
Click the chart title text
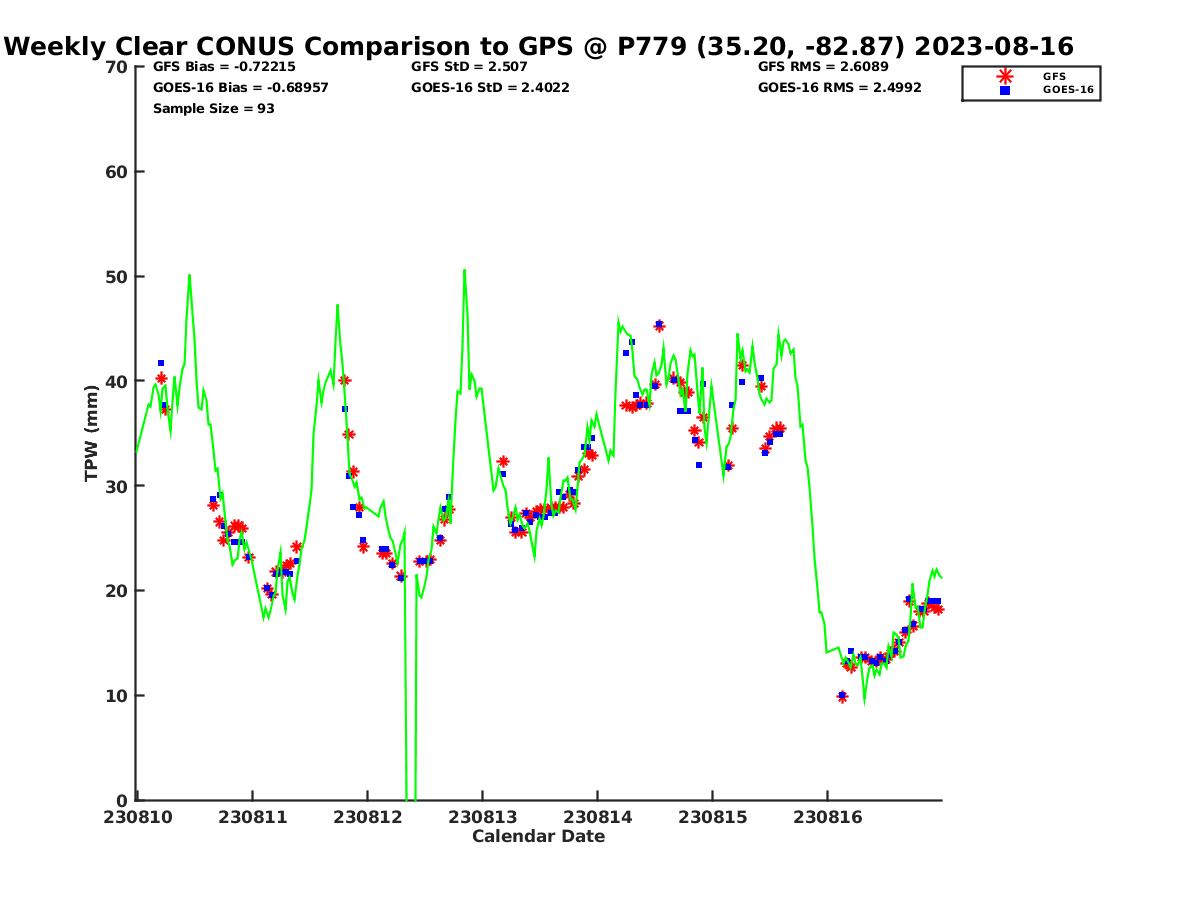pos(540,47)
